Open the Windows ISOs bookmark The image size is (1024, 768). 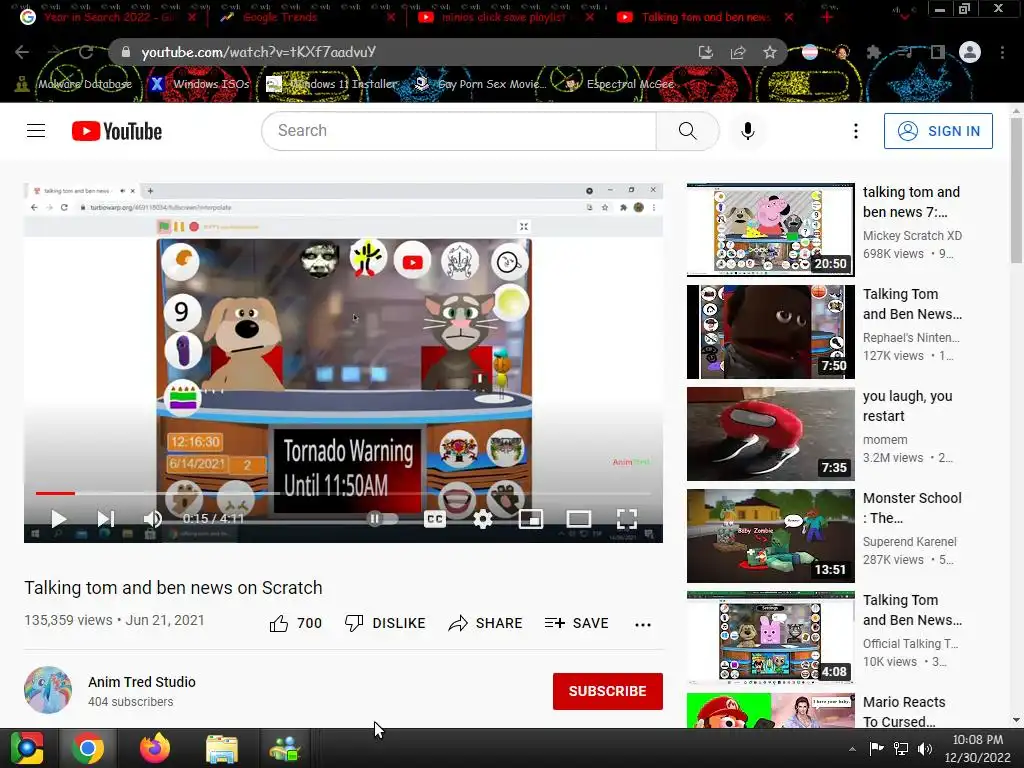(x=199, y=84)
